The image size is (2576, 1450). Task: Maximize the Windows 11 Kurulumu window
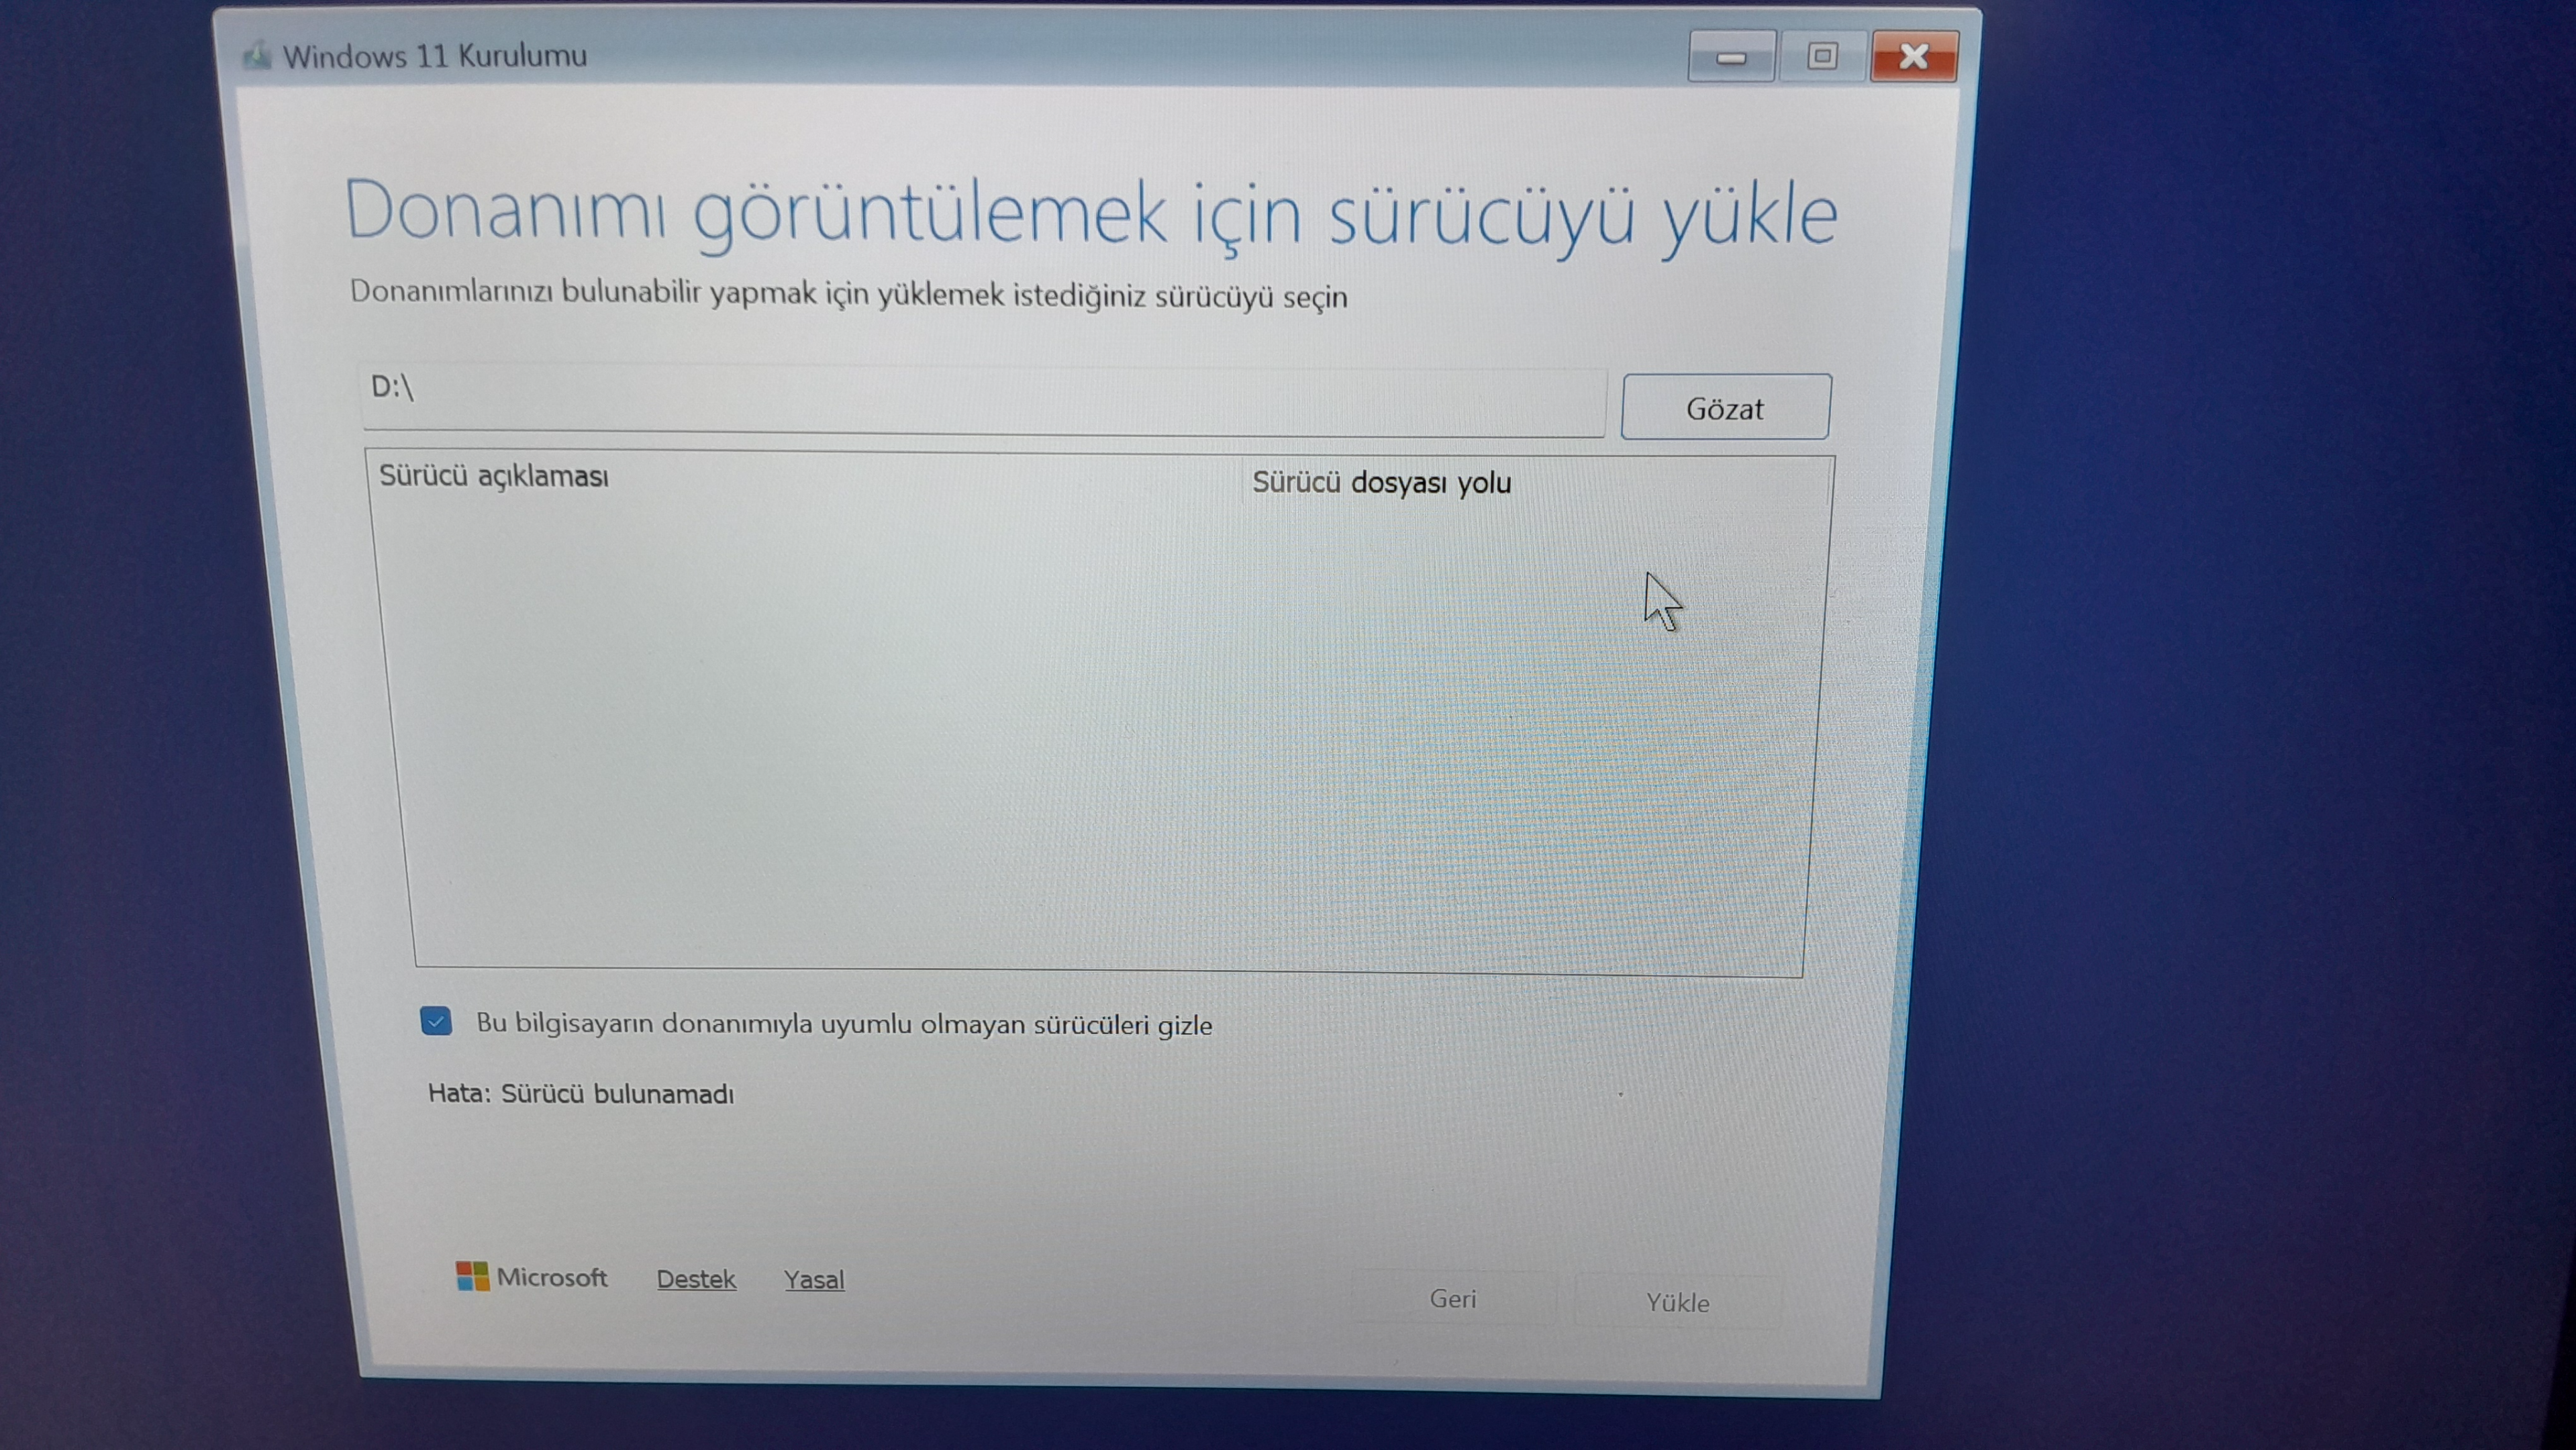(1822, 56)
